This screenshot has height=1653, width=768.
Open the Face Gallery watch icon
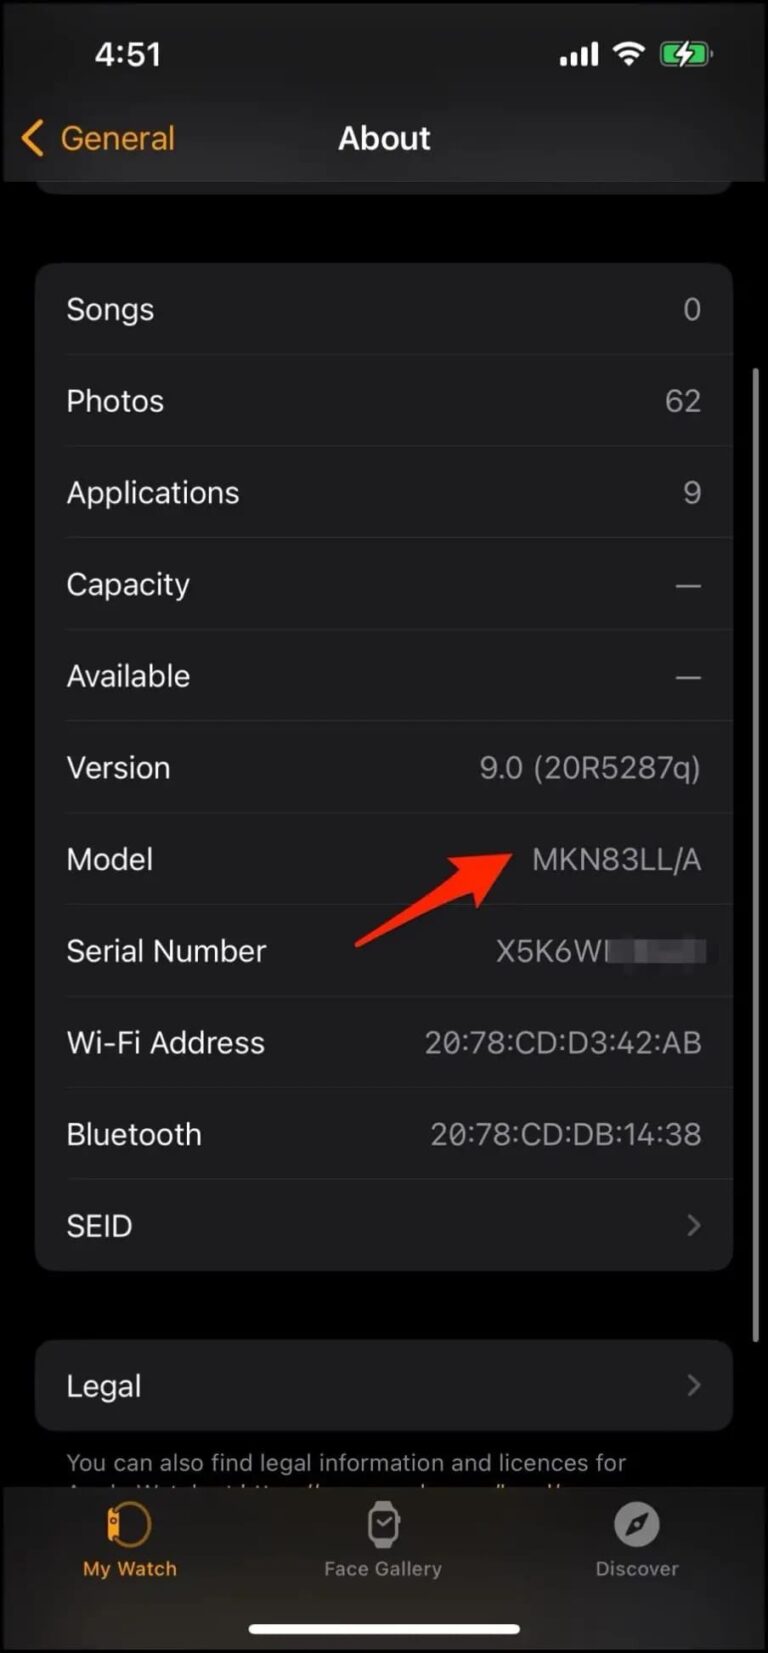coord(383,1524)
